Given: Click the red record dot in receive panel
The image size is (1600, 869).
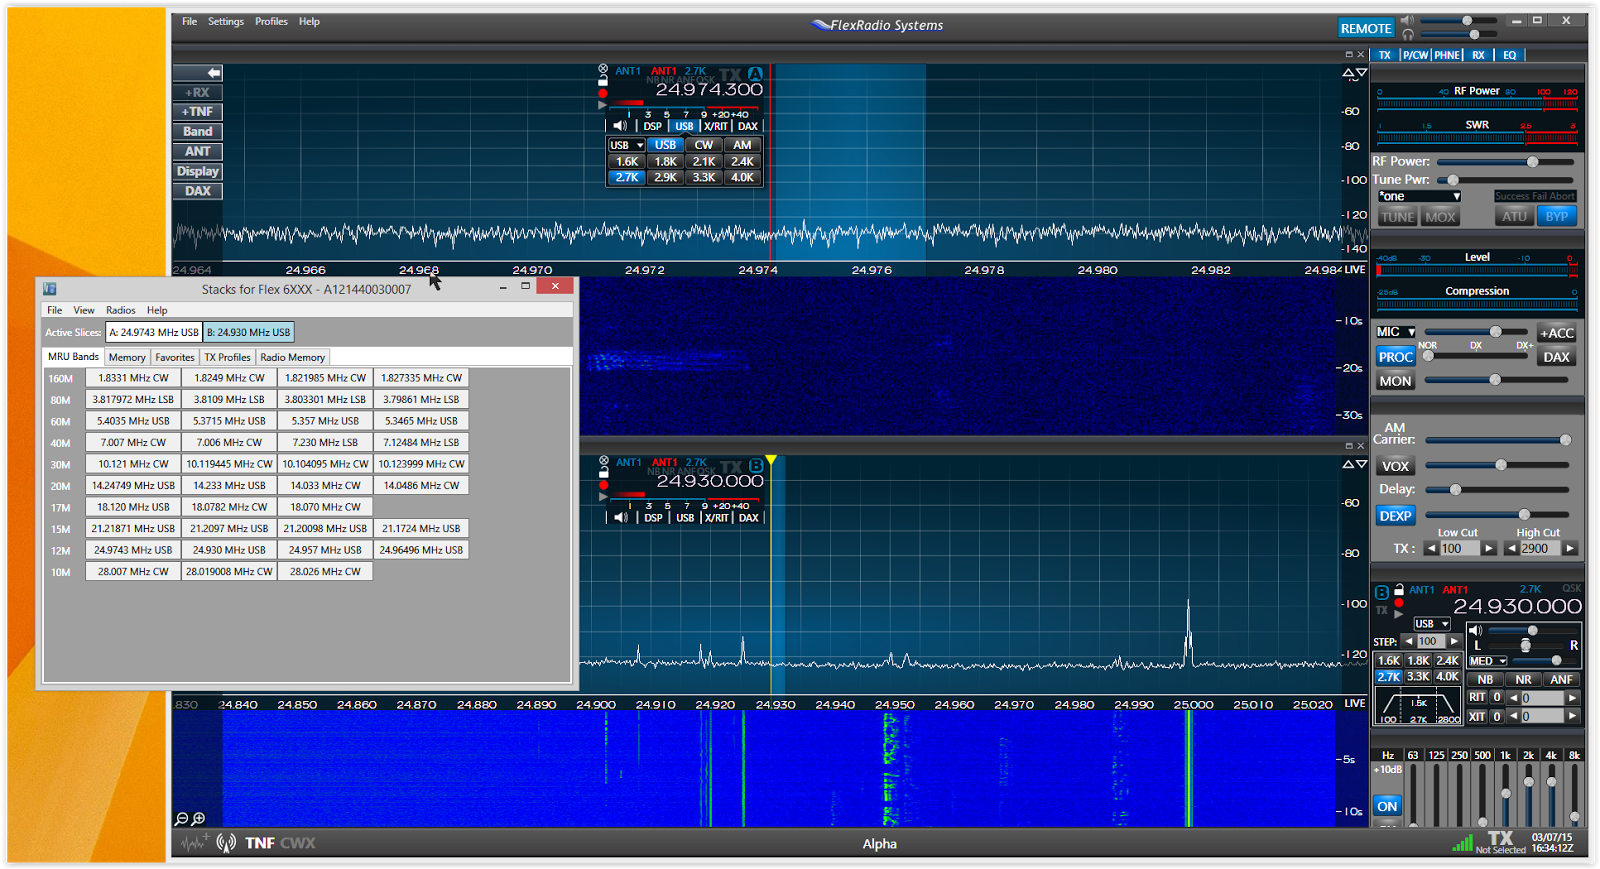Looking at the screenshot, I should pos(1399,603).
